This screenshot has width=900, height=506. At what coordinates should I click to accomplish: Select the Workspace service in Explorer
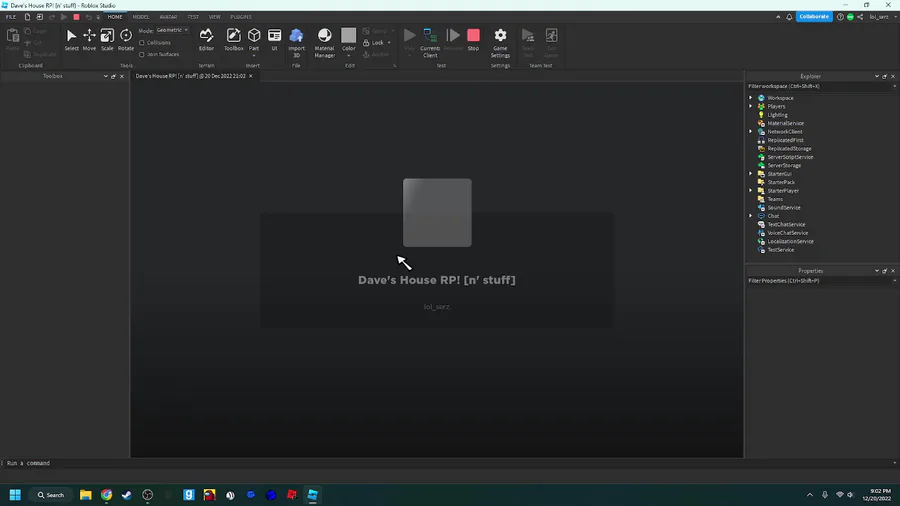[780, 98]
